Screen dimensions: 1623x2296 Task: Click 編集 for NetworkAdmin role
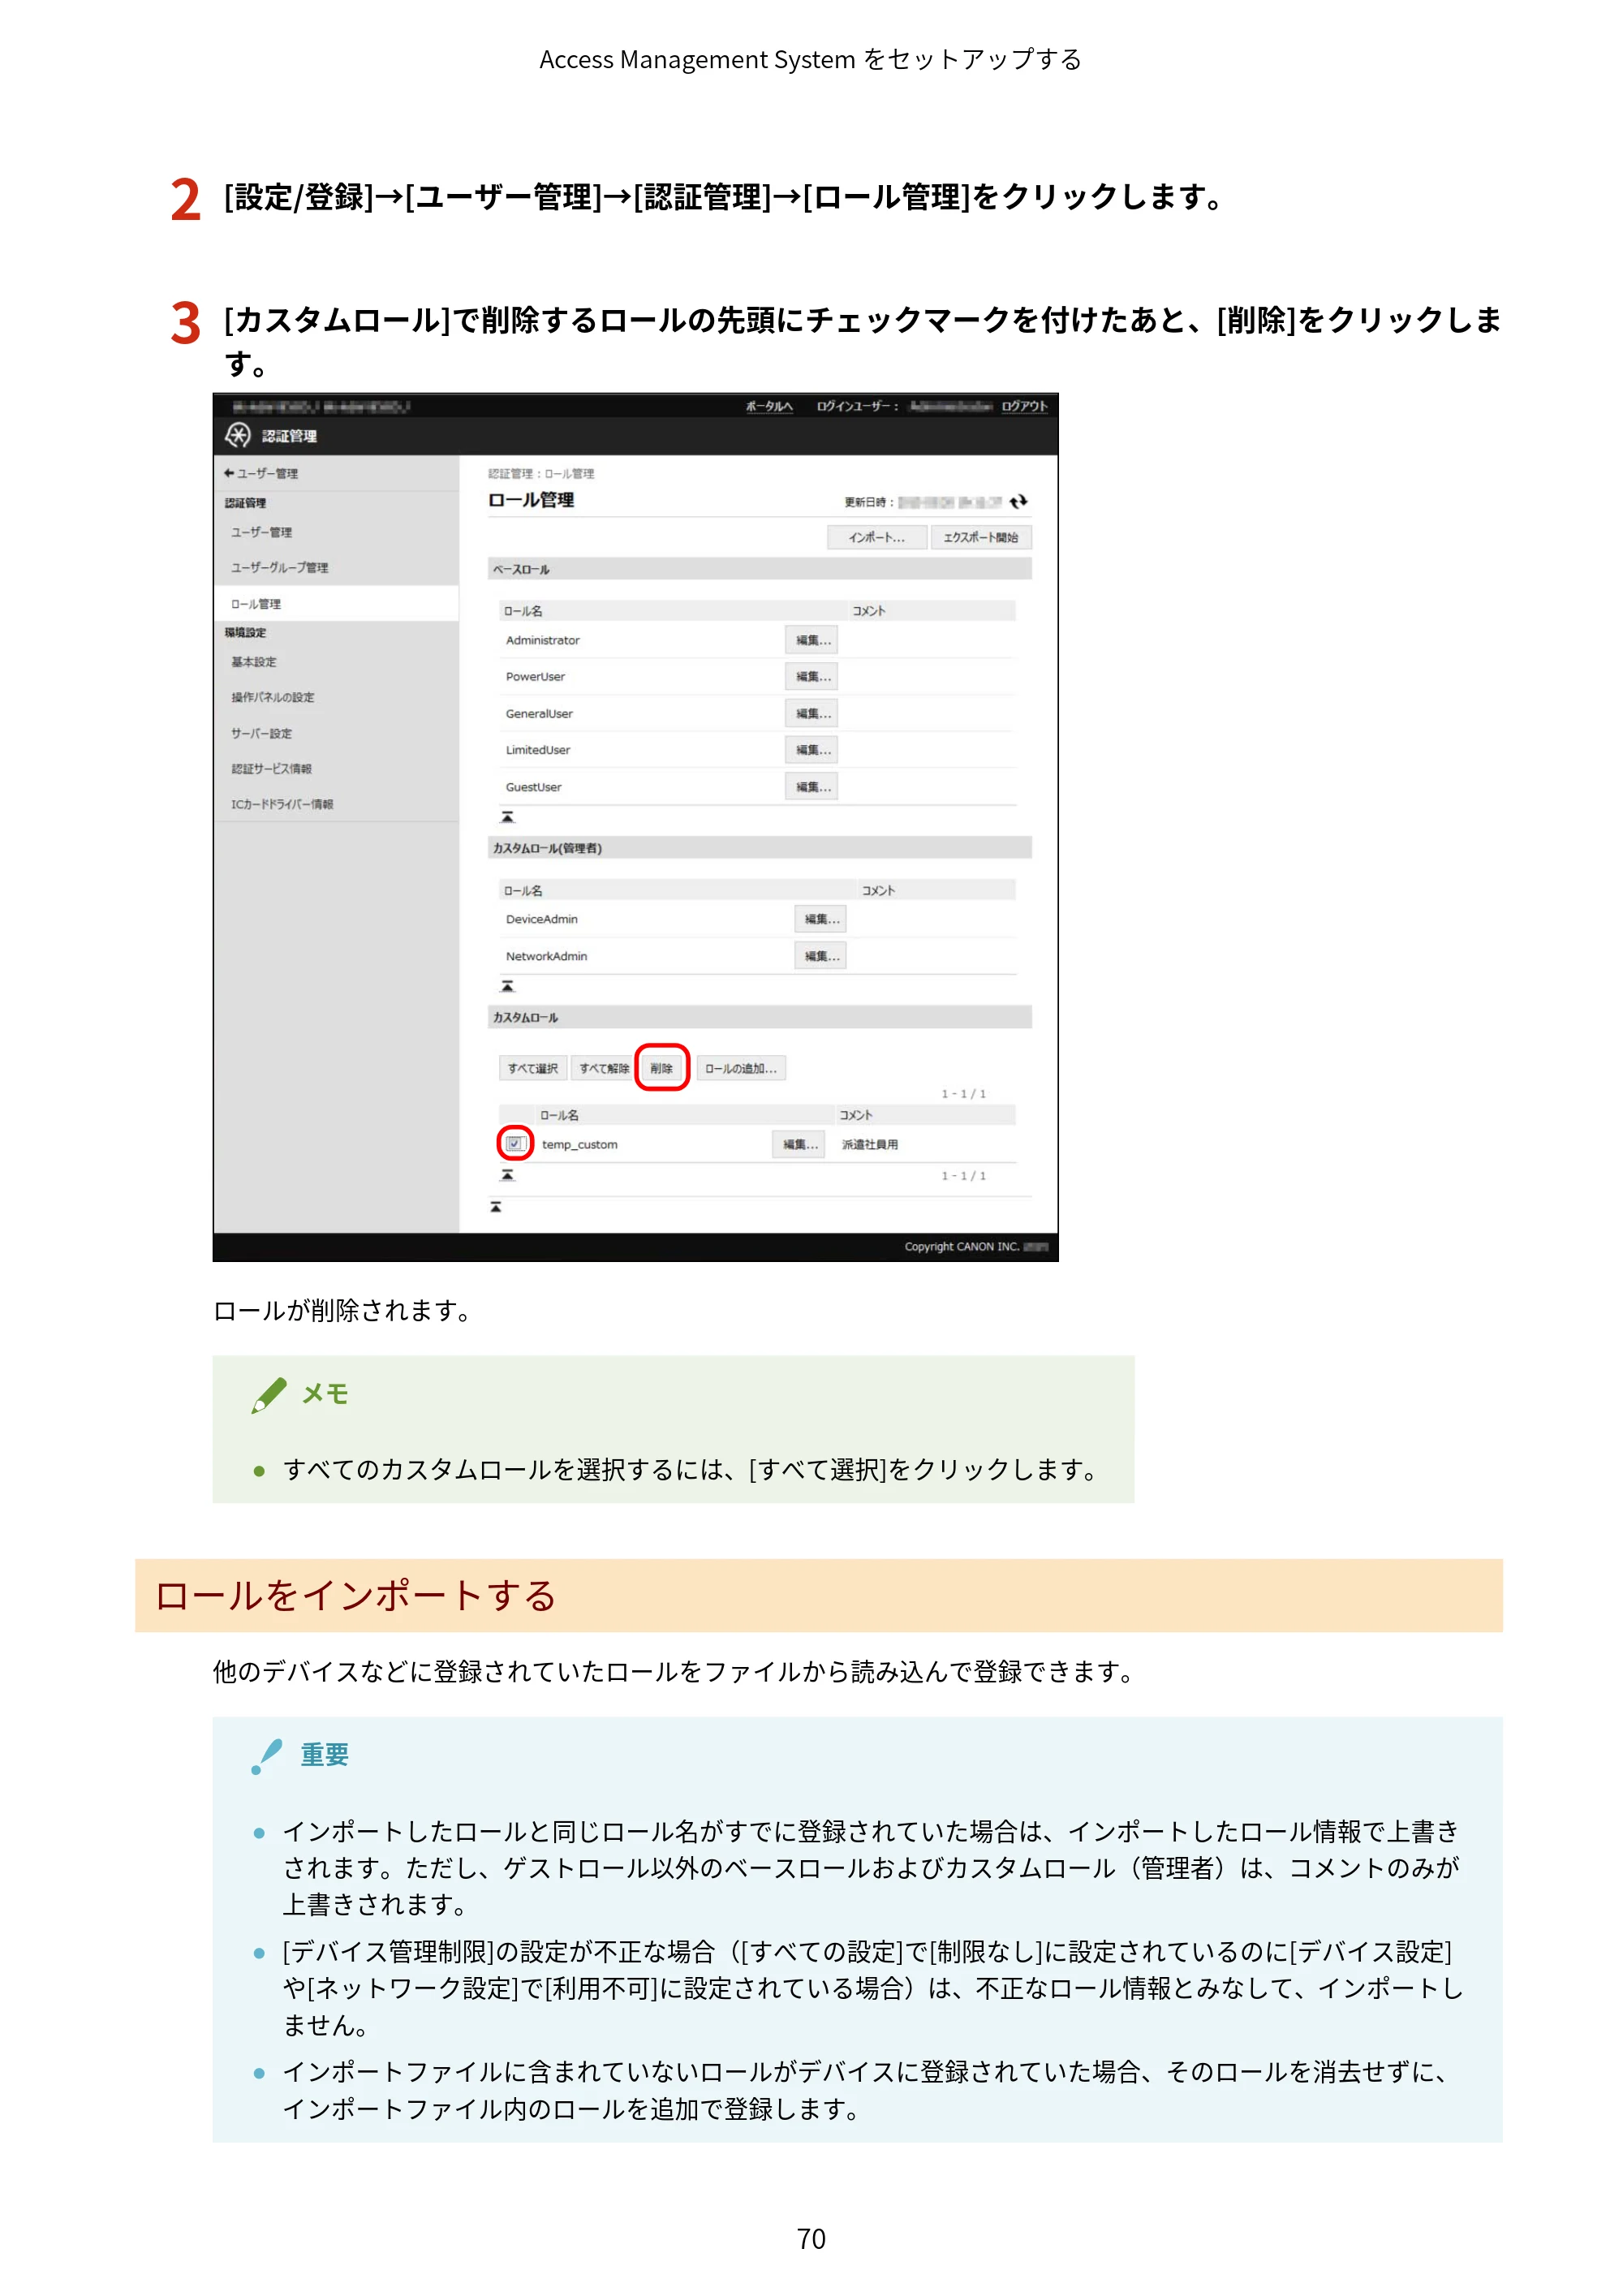click(821, 956)
